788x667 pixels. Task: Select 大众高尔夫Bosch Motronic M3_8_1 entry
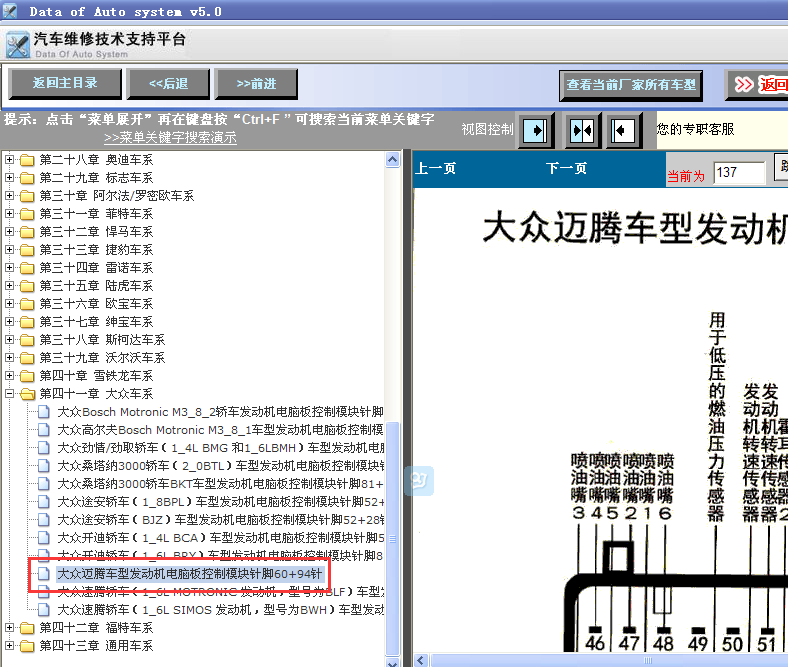point(220,430)
